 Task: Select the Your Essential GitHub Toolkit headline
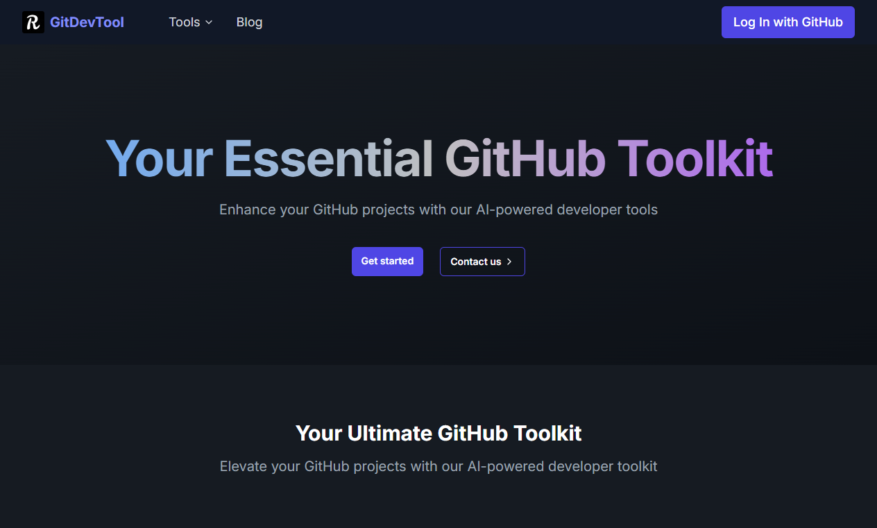pos(439,159)
